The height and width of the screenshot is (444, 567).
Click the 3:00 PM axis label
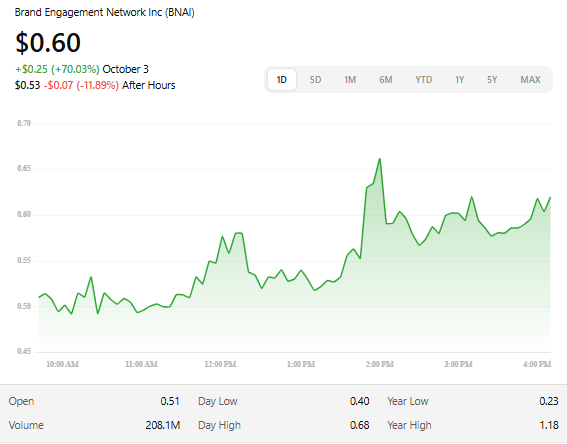459,364
